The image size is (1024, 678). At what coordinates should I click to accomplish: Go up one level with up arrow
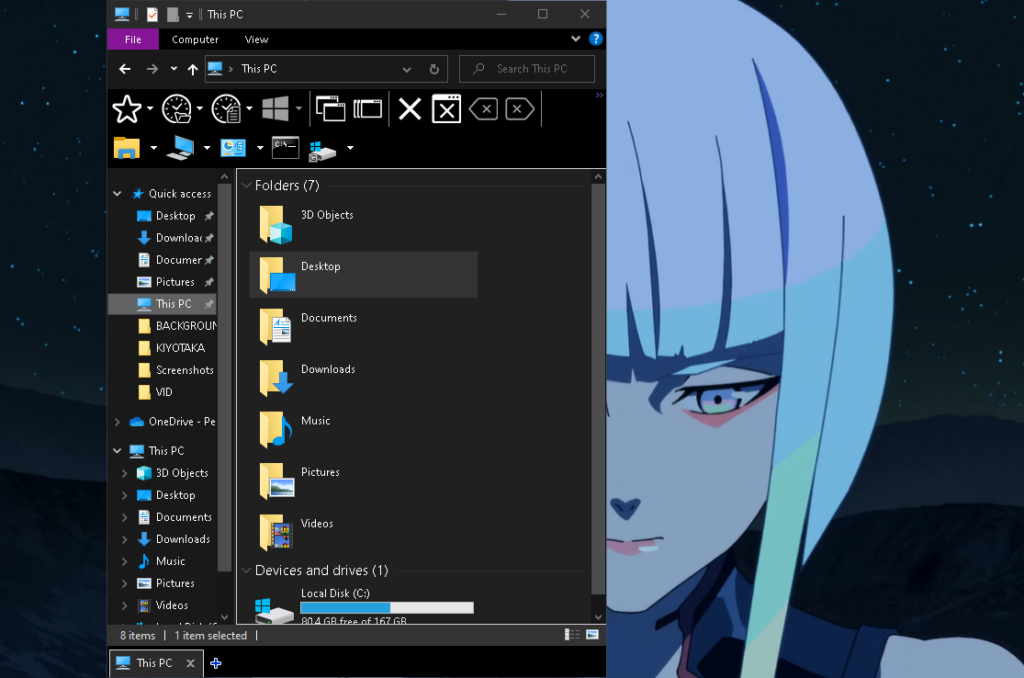(193, 69)
